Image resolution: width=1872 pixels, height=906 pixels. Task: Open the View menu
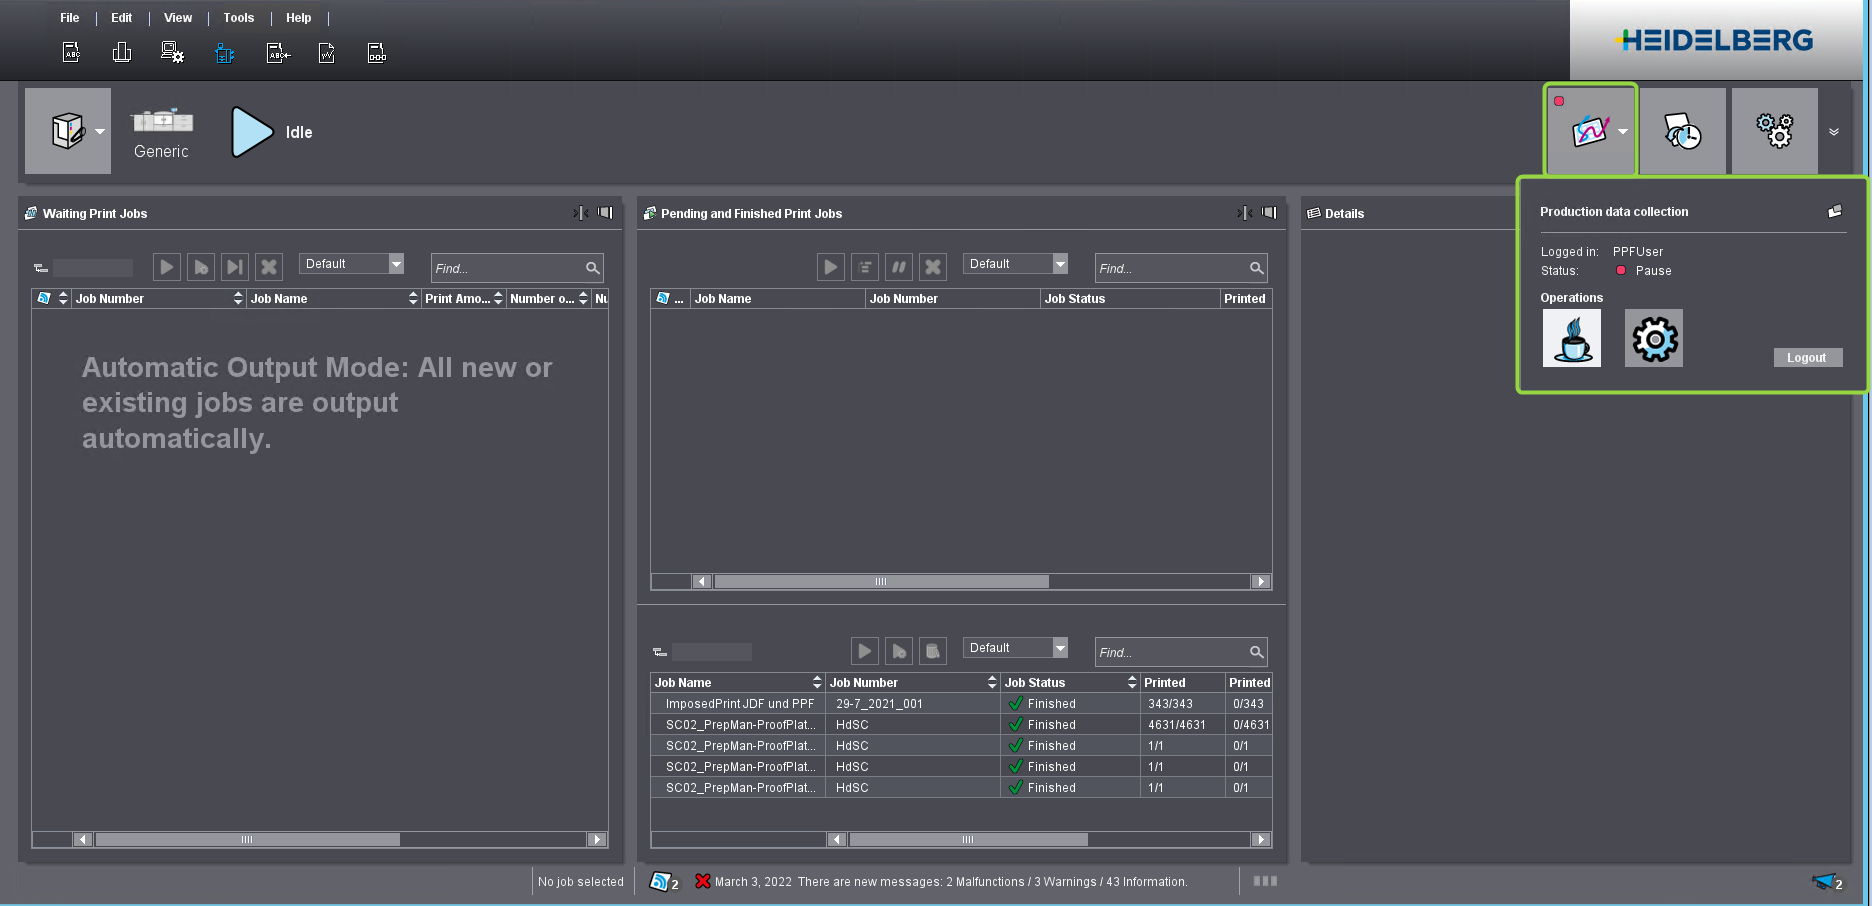coord(178,18)
